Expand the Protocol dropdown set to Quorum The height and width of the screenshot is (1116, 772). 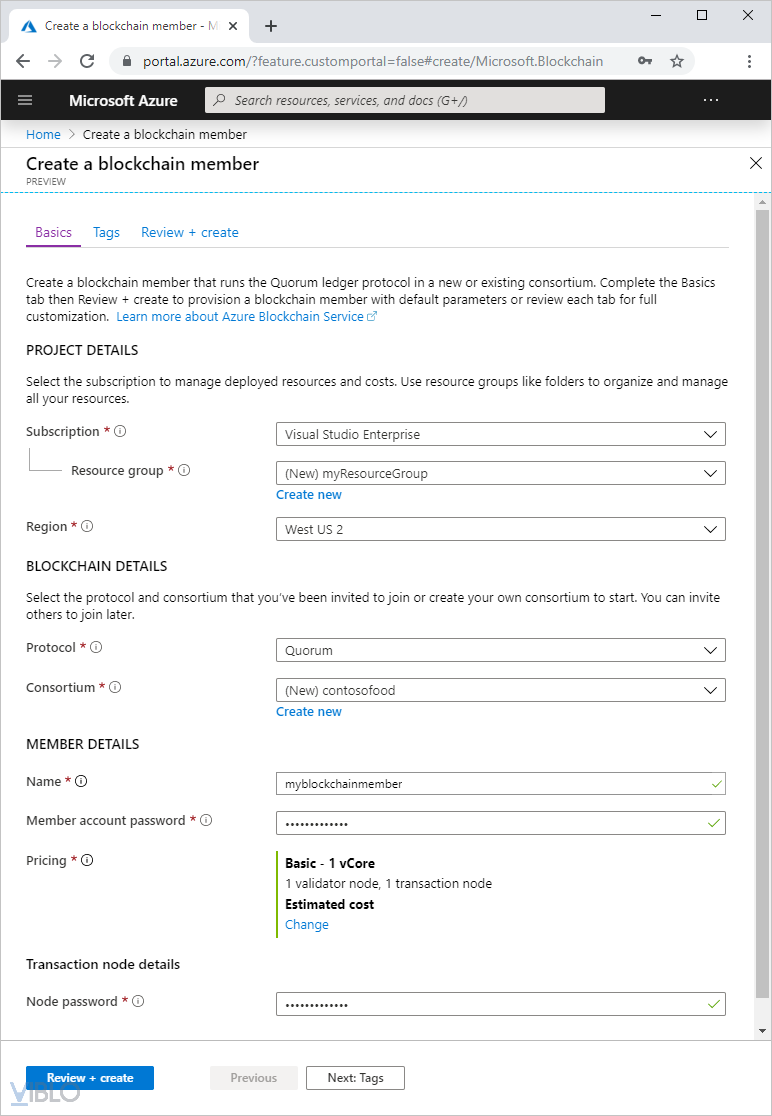point(500,651)
